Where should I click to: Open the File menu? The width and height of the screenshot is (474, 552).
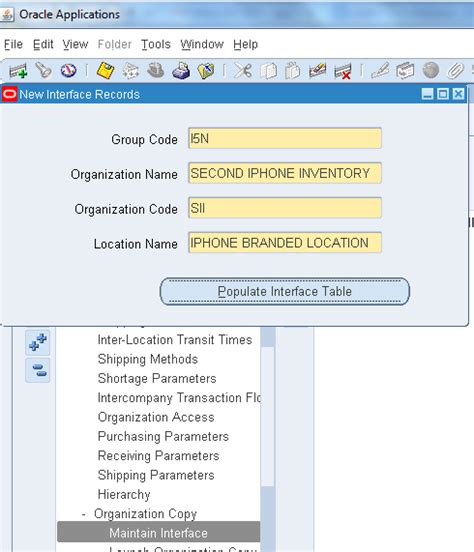(x=13, y=44)
